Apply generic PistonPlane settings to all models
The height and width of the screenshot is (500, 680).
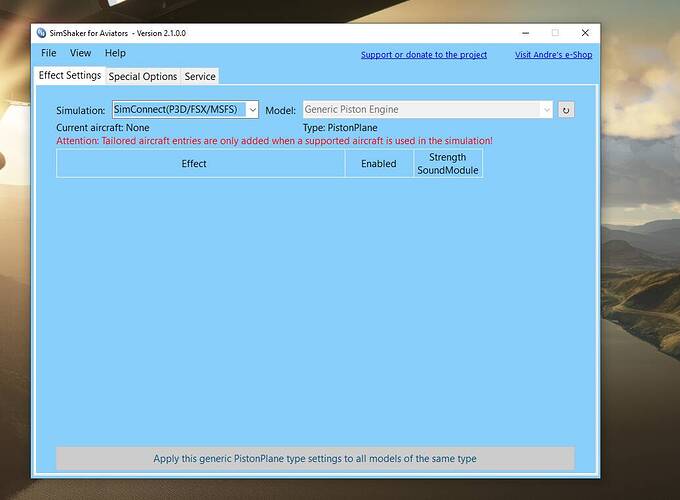[x=315, y=458]
